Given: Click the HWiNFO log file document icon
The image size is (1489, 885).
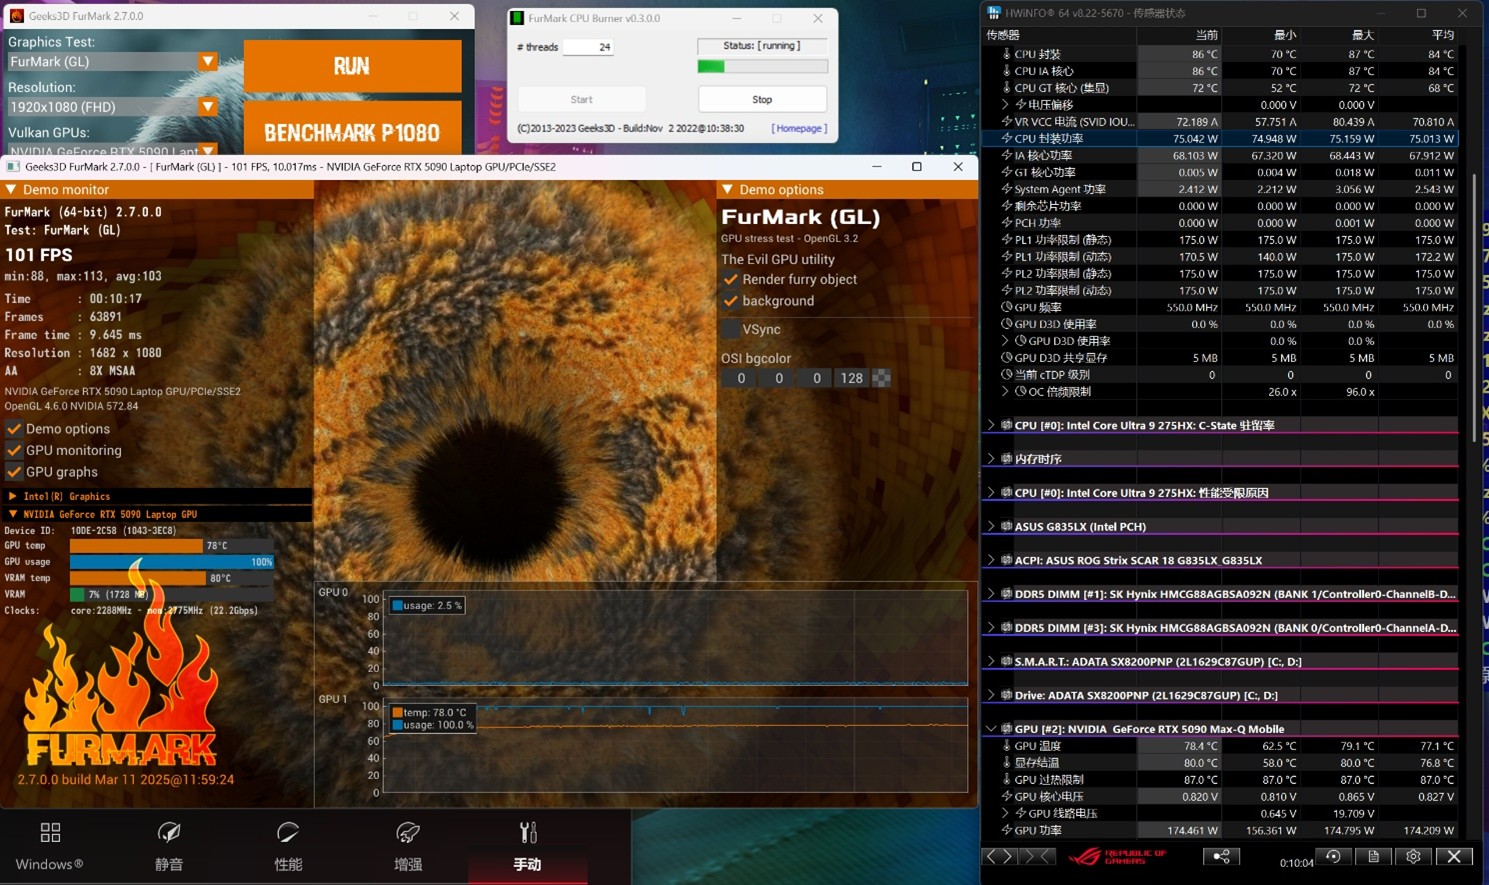Looking at the screenshot, I should (x=1373, y=857).
